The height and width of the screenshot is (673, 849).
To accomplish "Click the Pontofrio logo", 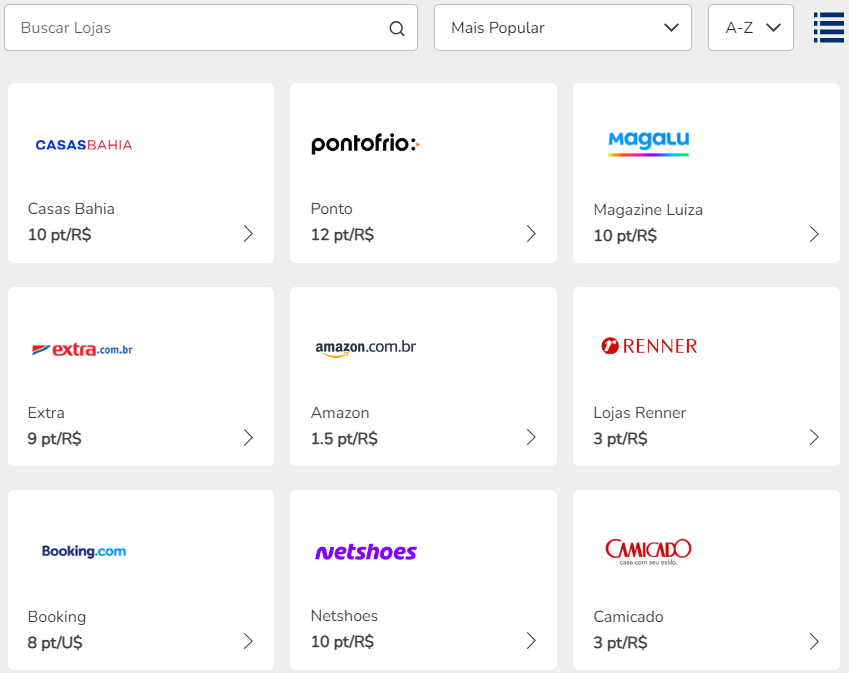I will point(365,144).
